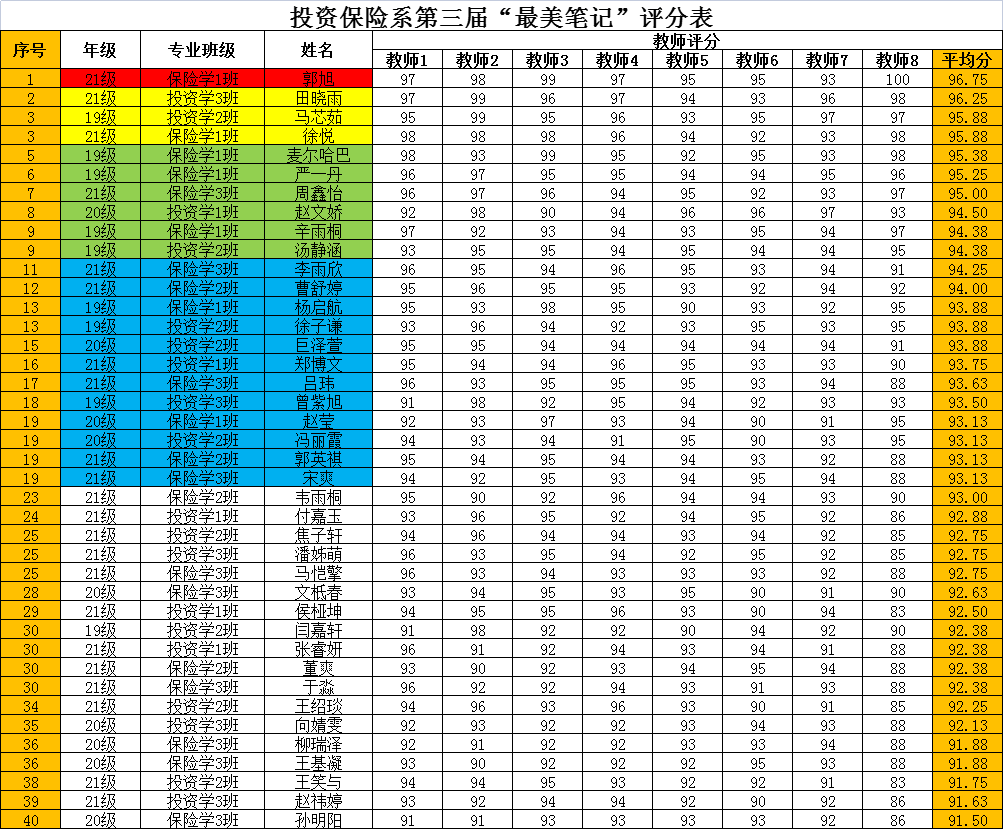The height and width of the screenshot is (830, 1003).
Task: Click the table title 投资保险系第三届“最美笔记”评分表
Action: tap(501, 16)
